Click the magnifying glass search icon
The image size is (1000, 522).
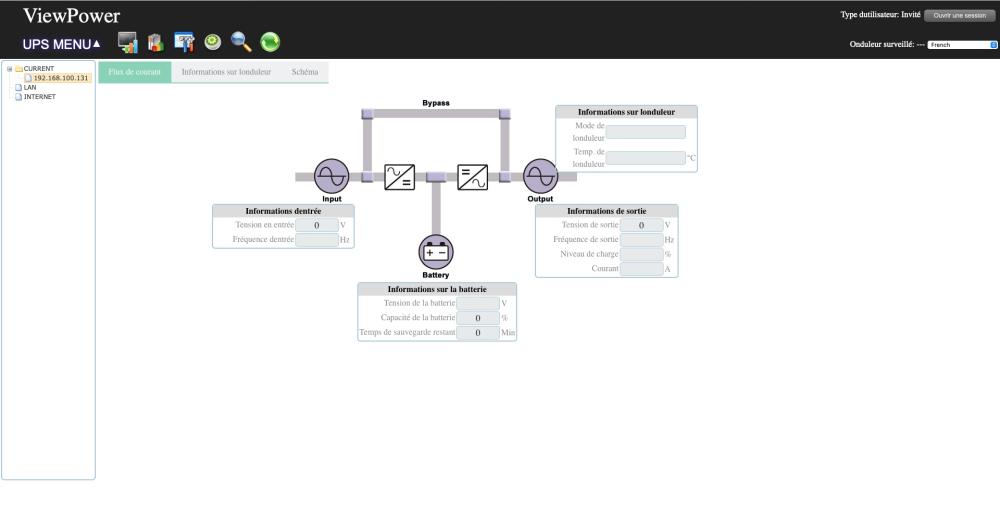241,42
